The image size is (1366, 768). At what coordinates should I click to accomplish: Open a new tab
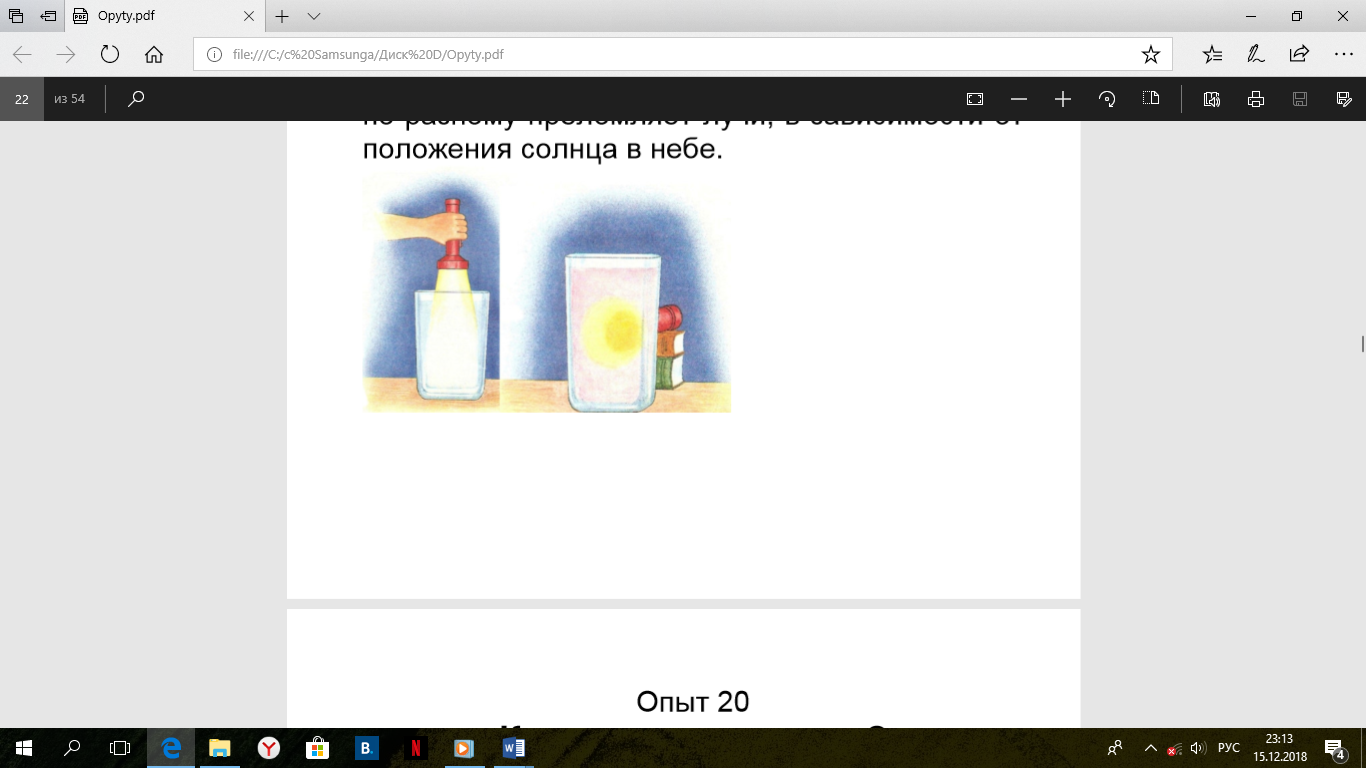[x=282, y=16]
